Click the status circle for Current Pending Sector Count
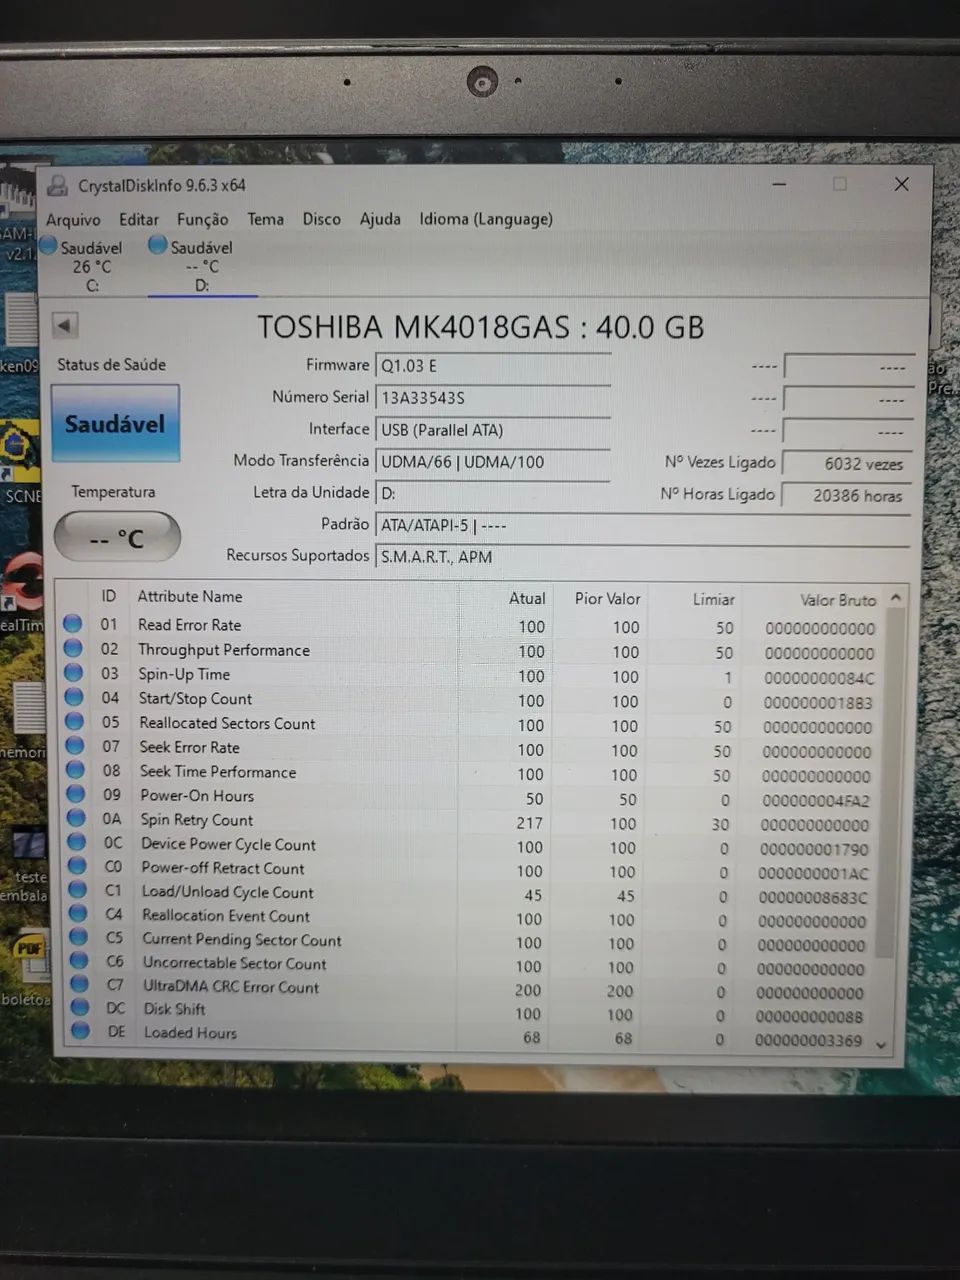The width and height of the screenshot is (960, 1280). coord(79,936)
